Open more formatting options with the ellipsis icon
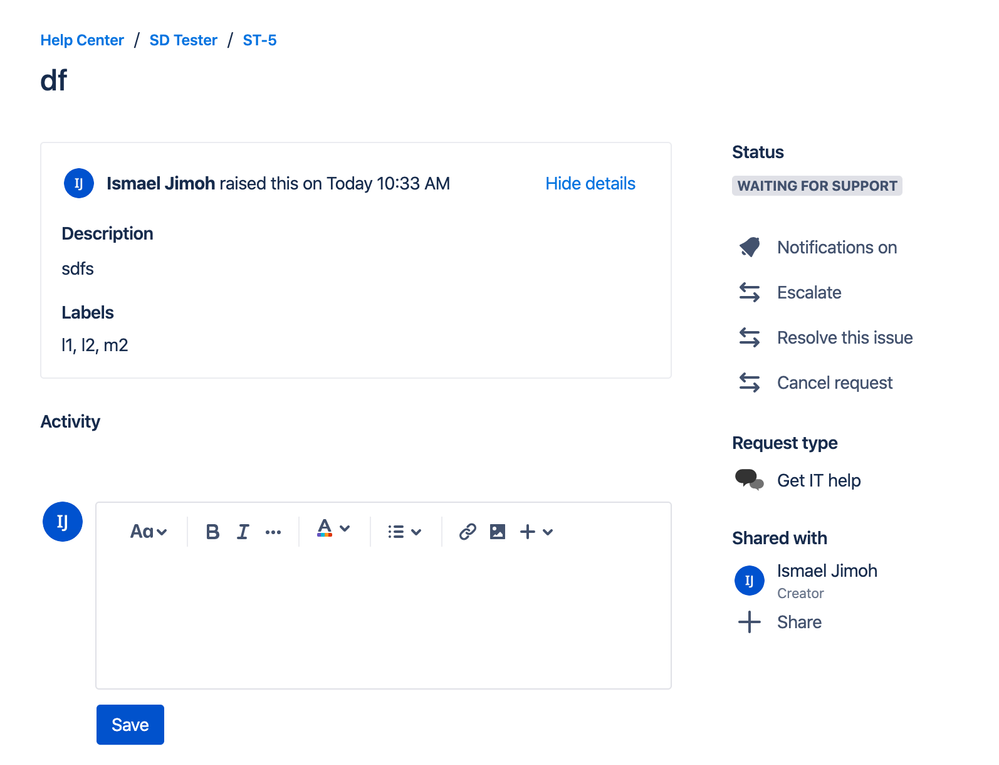The height and width of the screenshot is (765, 999). tap(273, 531)
